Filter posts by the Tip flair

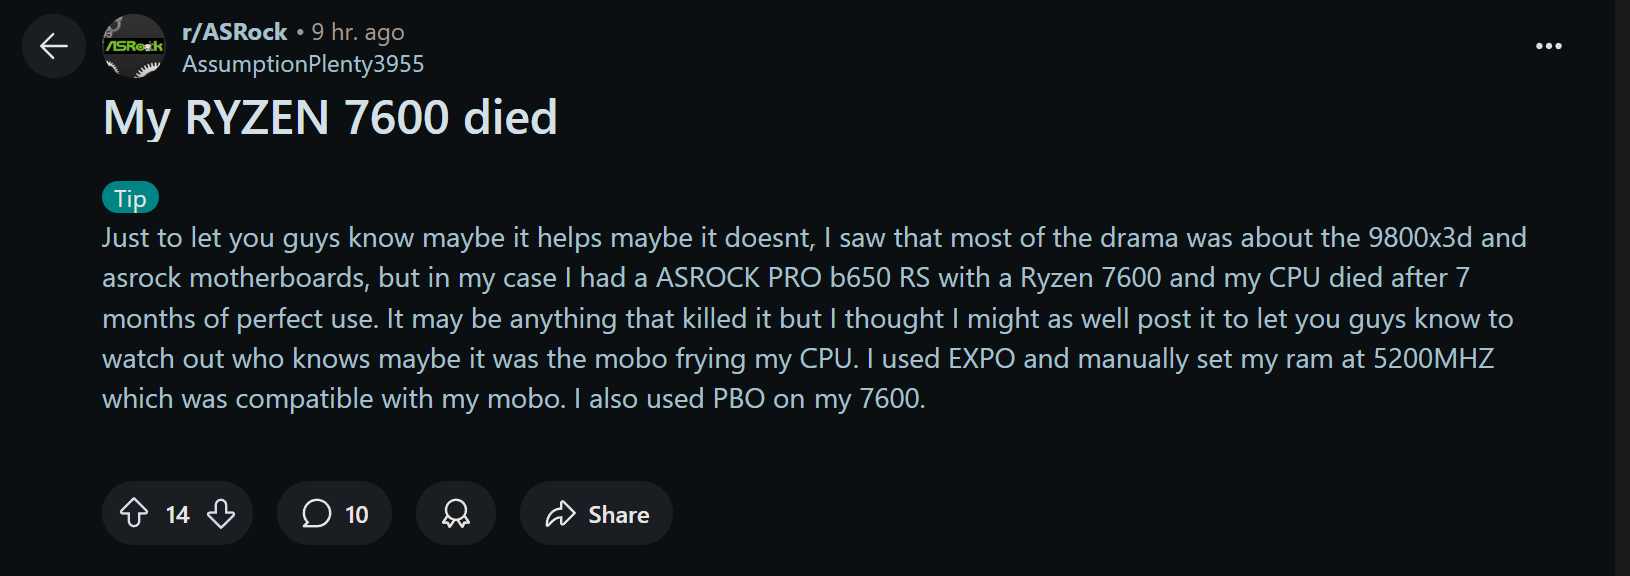coord(130,198)
